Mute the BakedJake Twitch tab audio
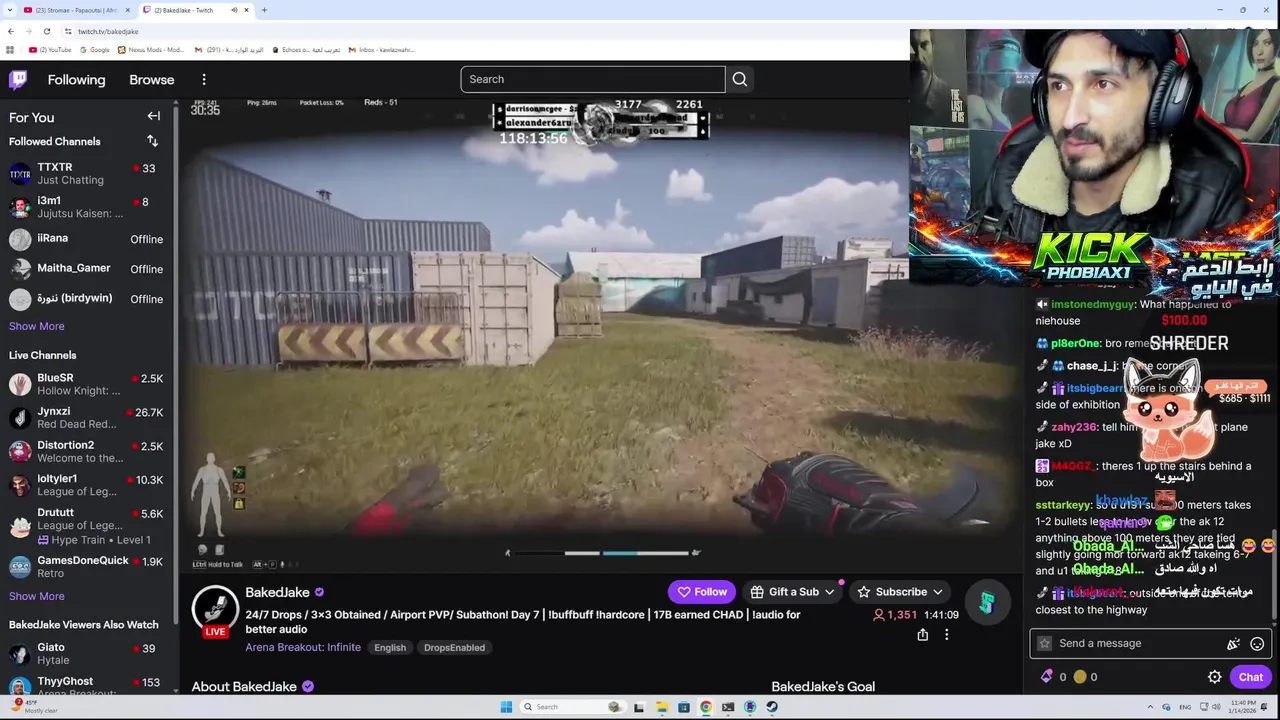This screenshot has height=720, width=1280. pyautogui.click(x=234, y=10)
